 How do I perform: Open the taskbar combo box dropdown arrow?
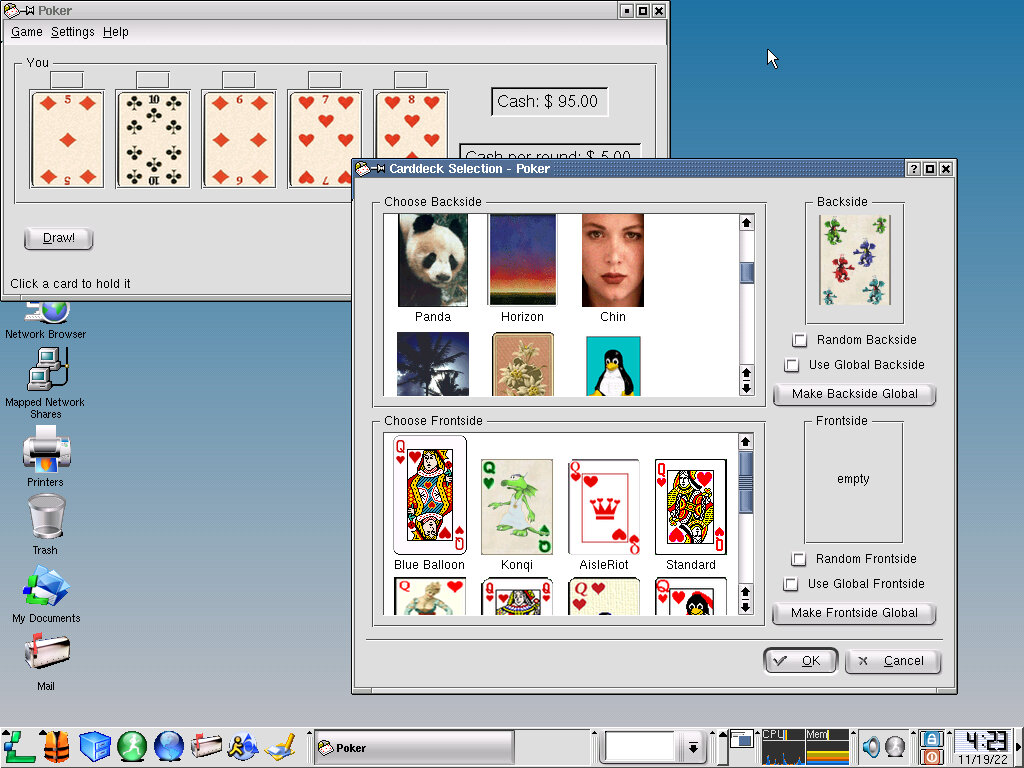(692, 747)
